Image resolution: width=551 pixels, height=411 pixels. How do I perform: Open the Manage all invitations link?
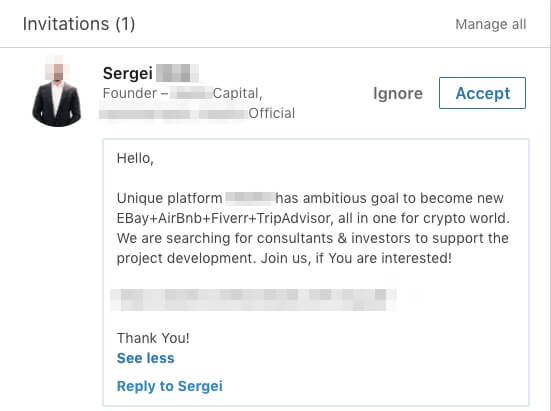(491, 24)
